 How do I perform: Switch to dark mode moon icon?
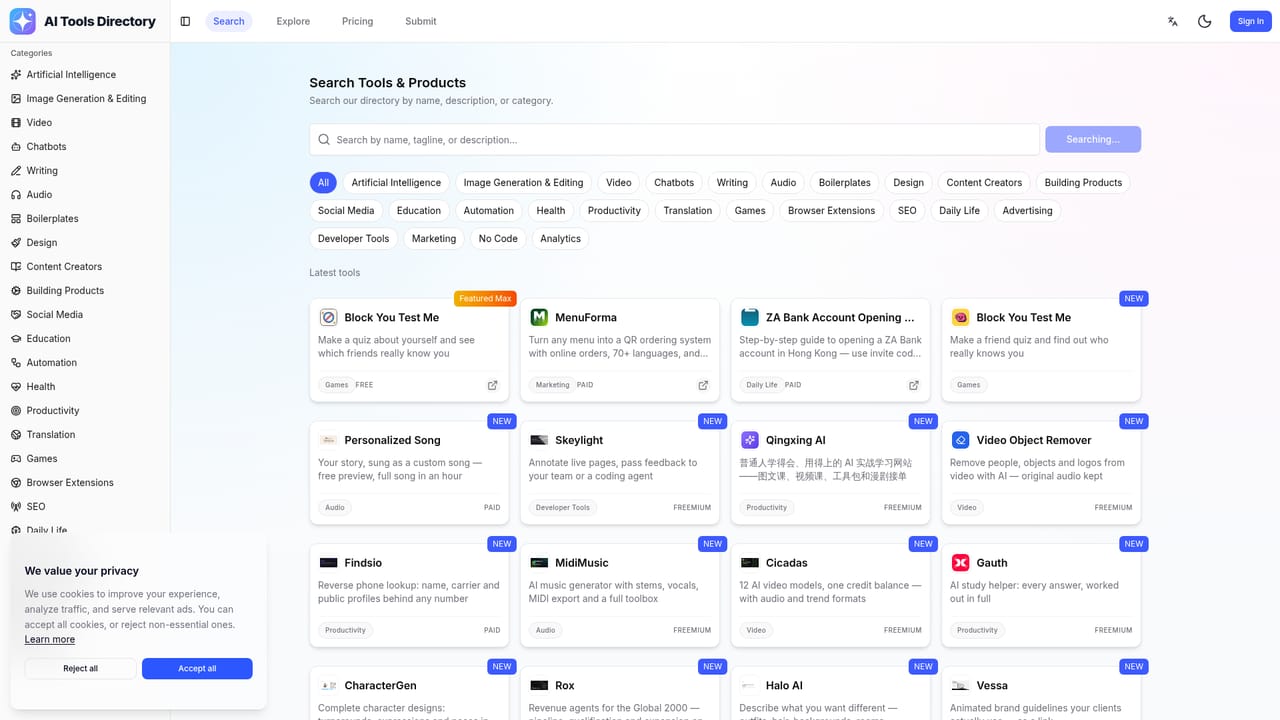1205,21
